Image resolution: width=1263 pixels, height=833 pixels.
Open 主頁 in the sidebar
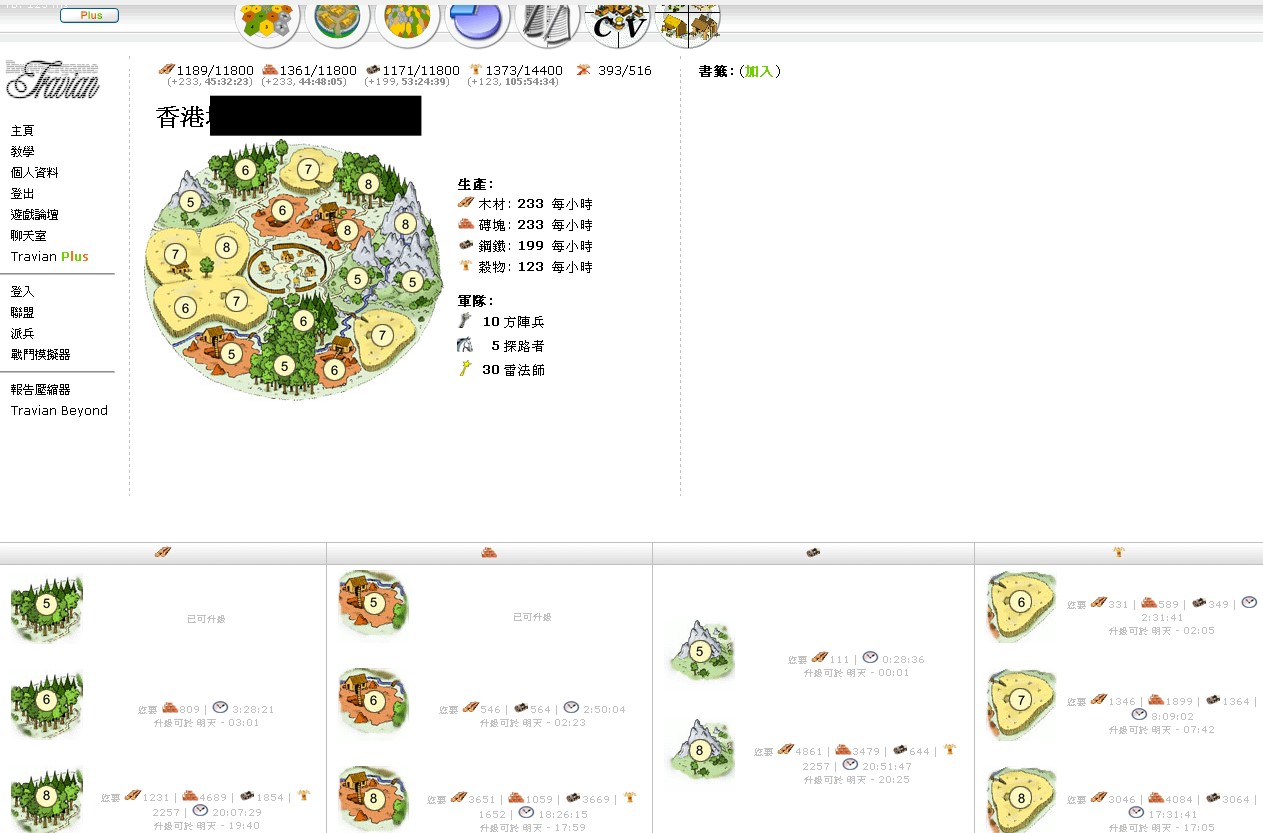[23, 131]
